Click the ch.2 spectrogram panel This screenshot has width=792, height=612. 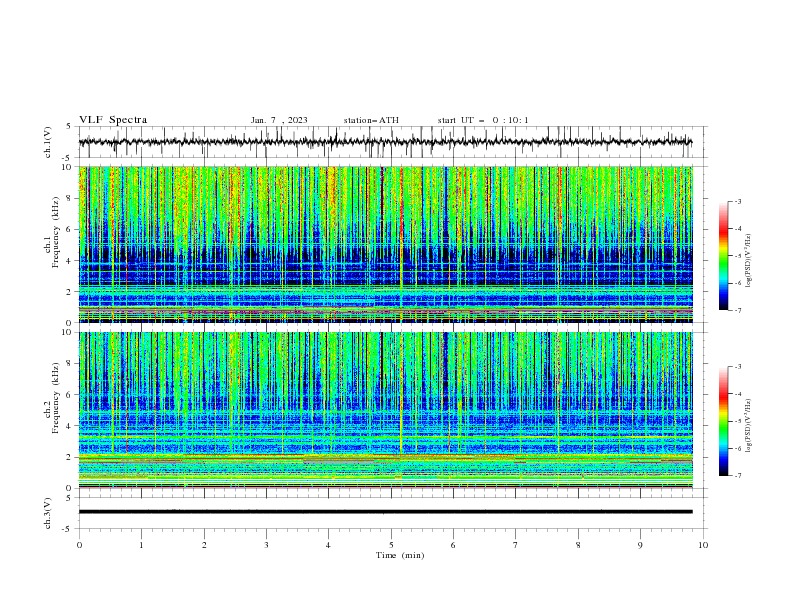coord(386,410)
